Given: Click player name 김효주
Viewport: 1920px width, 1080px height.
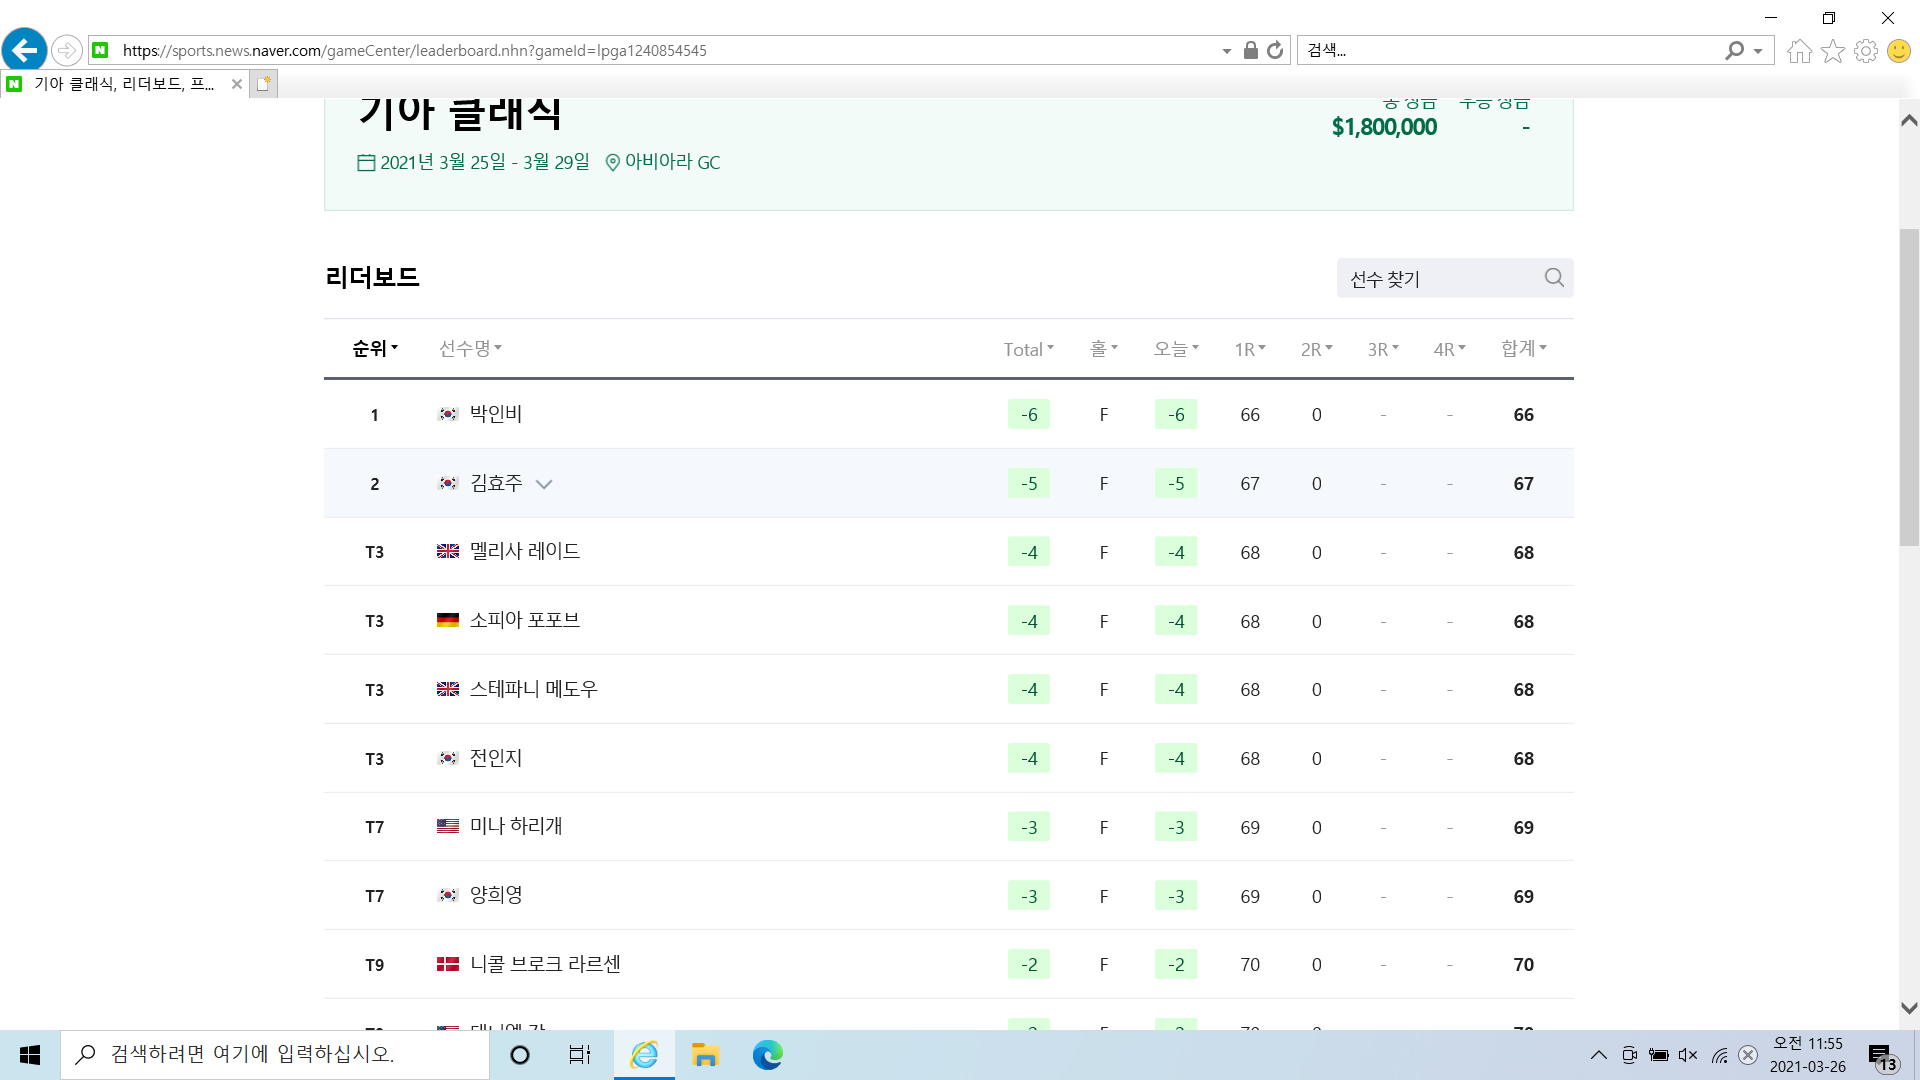Looking at the screenshot, I should (496, 483).
